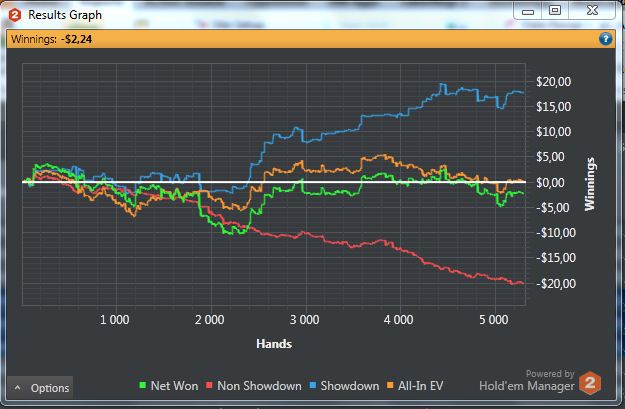Toggle the Net Won green legend swatch
625x409 pixels.
click(143, 385)
